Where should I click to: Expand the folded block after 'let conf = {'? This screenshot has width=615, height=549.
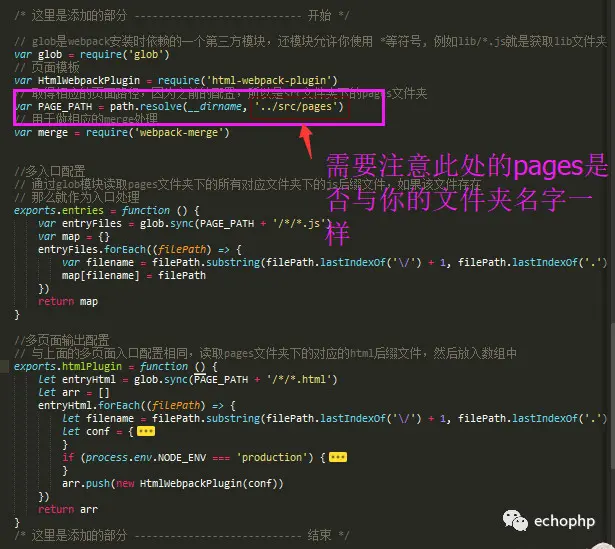(146, 432)
